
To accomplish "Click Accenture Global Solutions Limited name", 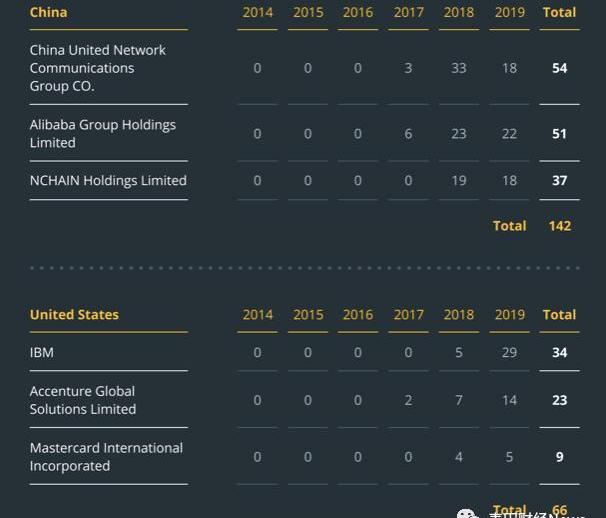I will [83, 400].
